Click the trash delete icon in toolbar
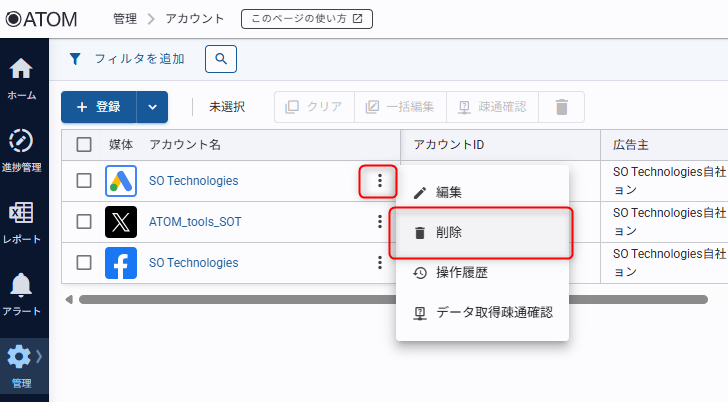This screenshot has width=728, height=402. click(x=562, y=107)
